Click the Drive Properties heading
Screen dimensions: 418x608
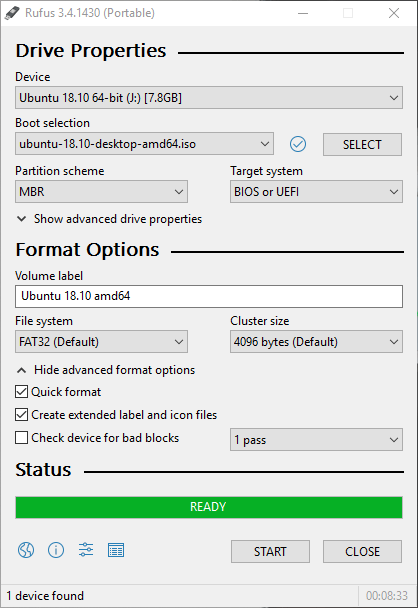[91, 51]
